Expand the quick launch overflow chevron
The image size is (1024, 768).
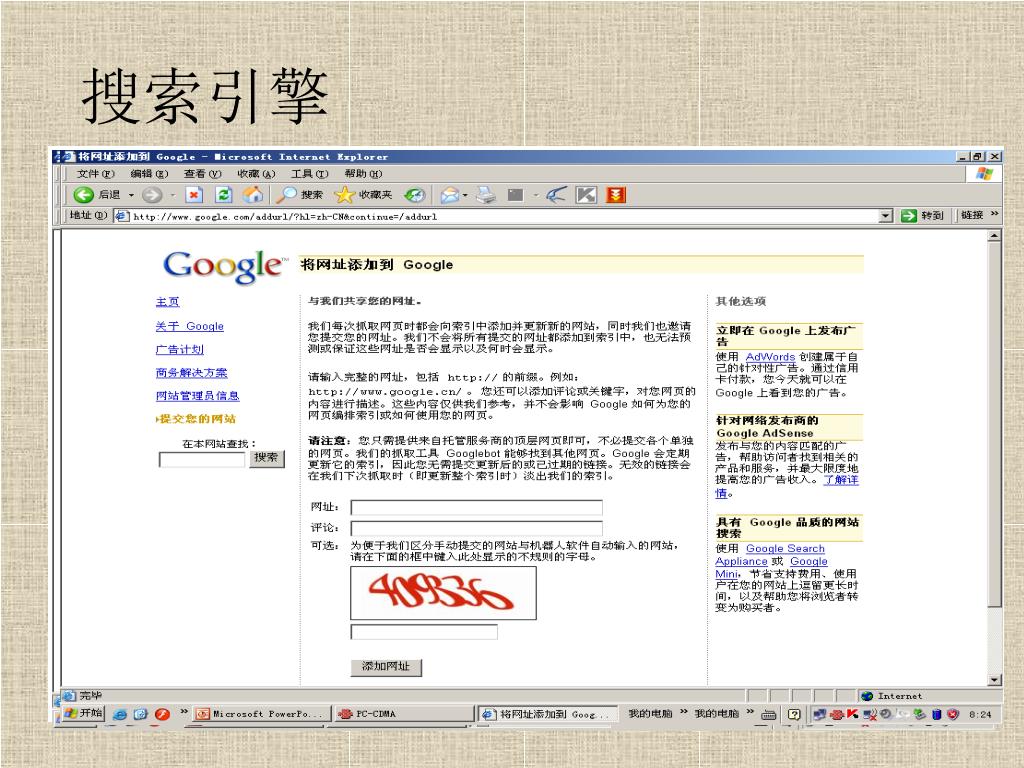tap(184, 712)
